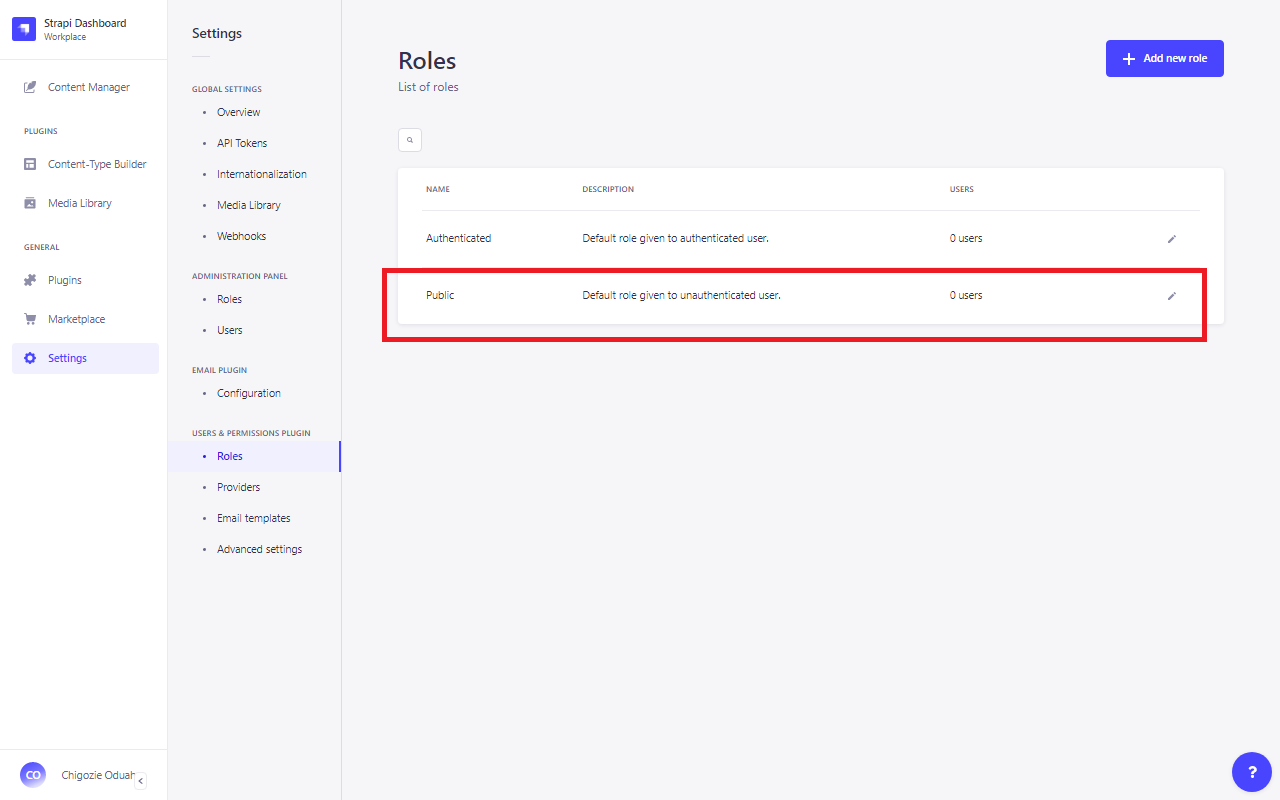Select Overview under Global Settings

(238, 112)
